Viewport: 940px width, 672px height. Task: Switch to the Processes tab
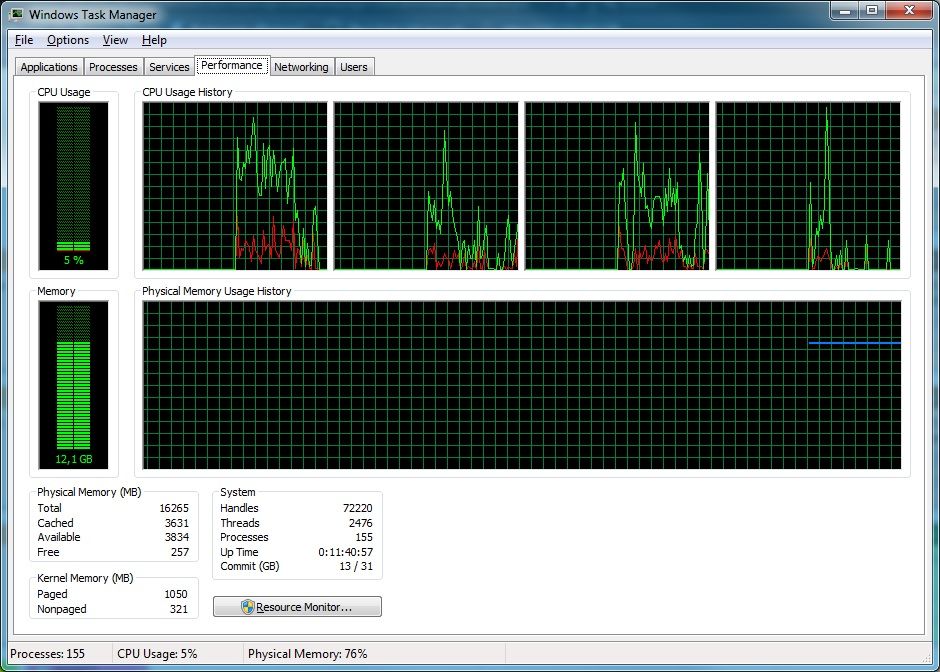113,67
